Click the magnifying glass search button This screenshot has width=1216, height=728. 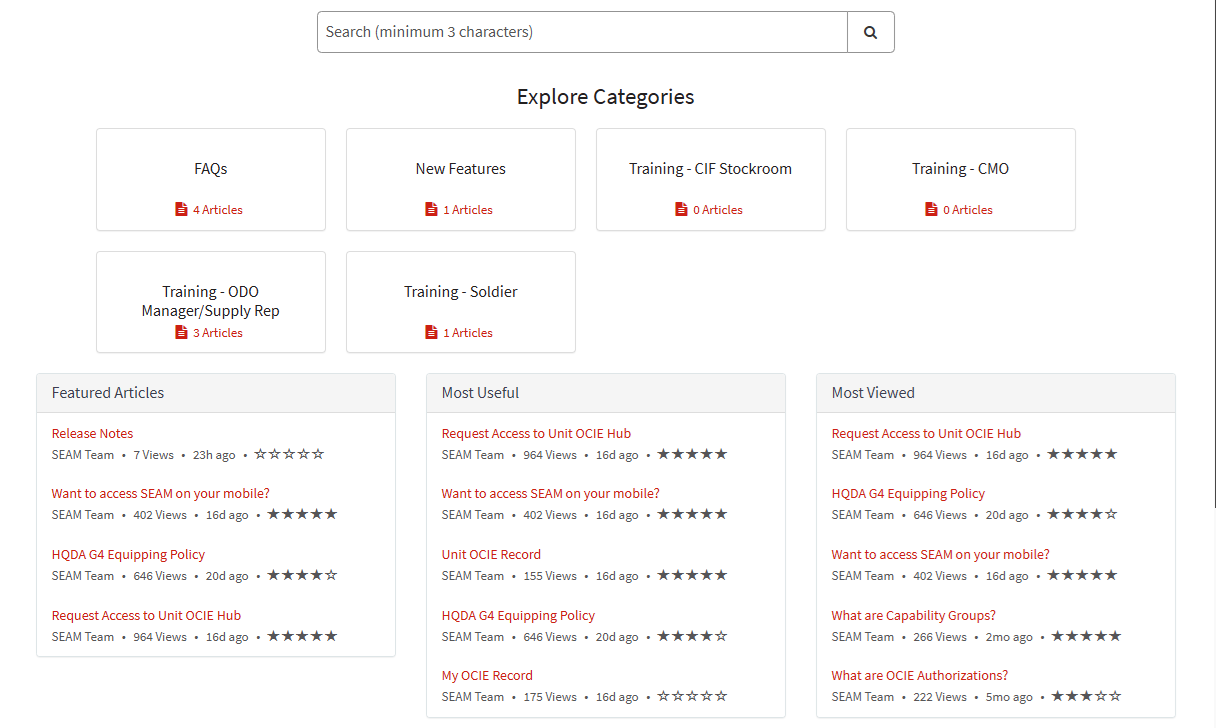click(870, 32)
